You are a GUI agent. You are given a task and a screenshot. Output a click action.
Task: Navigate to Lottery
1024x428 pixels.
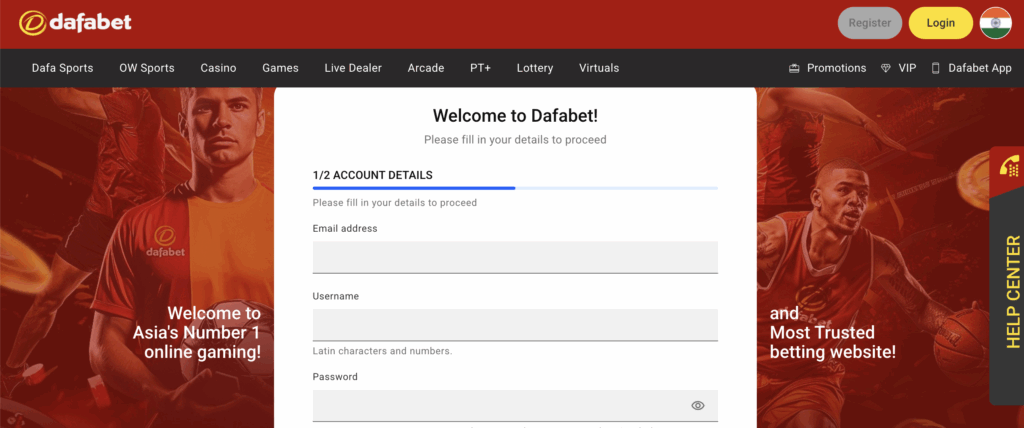535,68
